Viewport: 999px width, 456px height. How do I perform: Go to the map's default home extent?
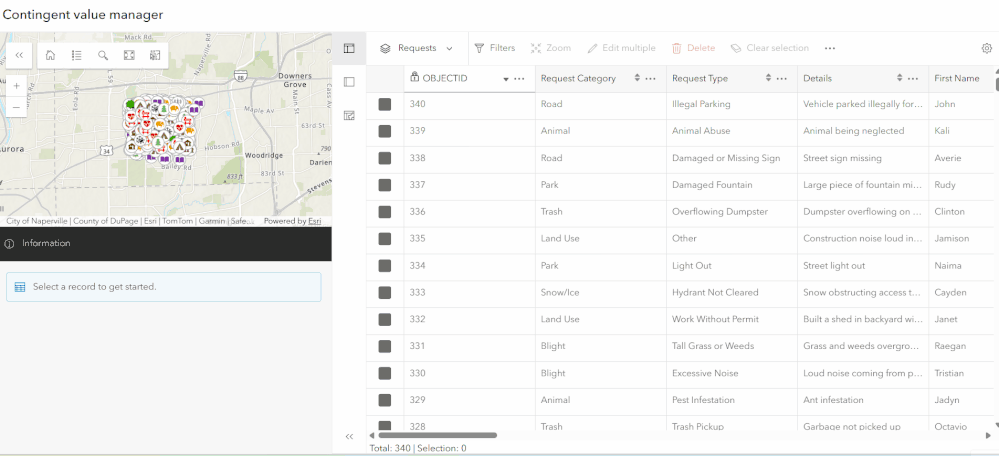(50, 55)
